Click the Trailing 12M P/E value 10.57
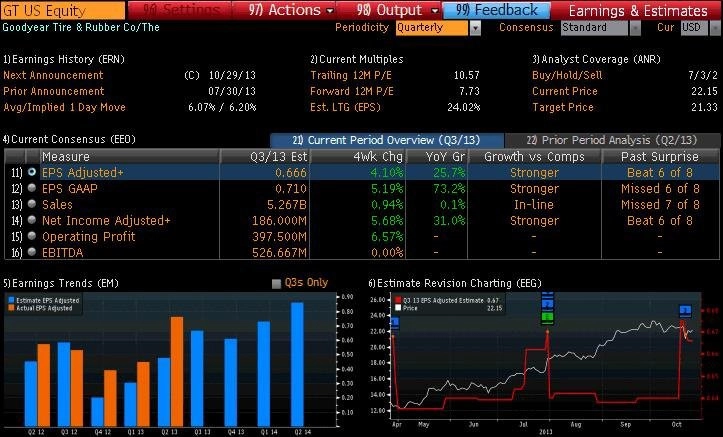723x437 pixels. (x=467, y=75)
